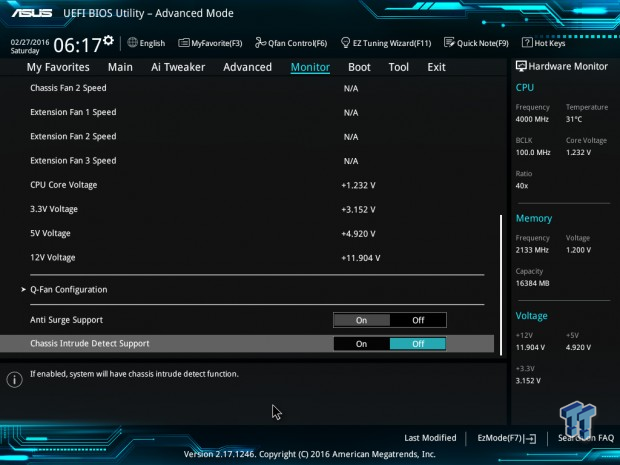This screenshot has width=620, height=465.
Task: Click the 2133 MHz memory frequency
Action: click(532, 250)
